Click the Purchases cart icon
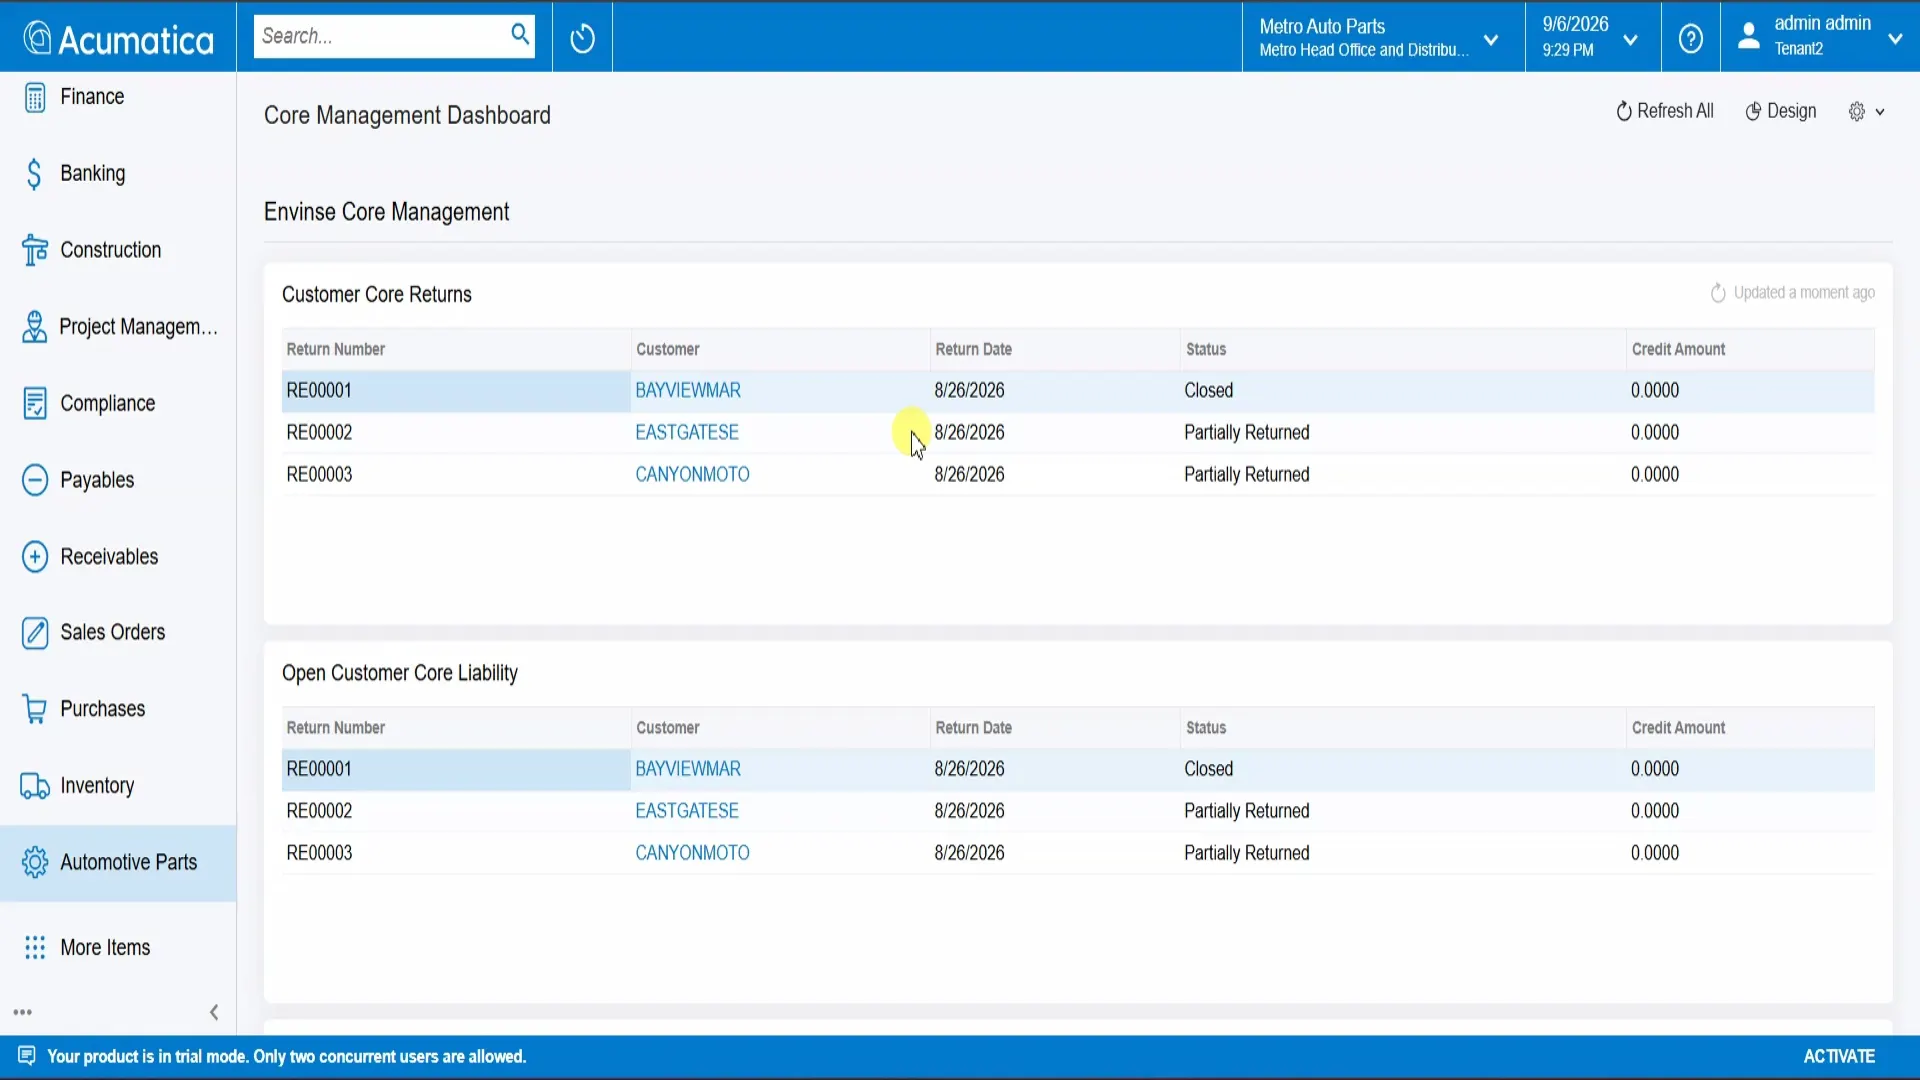1920x1080 pixels. pos(35,709)
